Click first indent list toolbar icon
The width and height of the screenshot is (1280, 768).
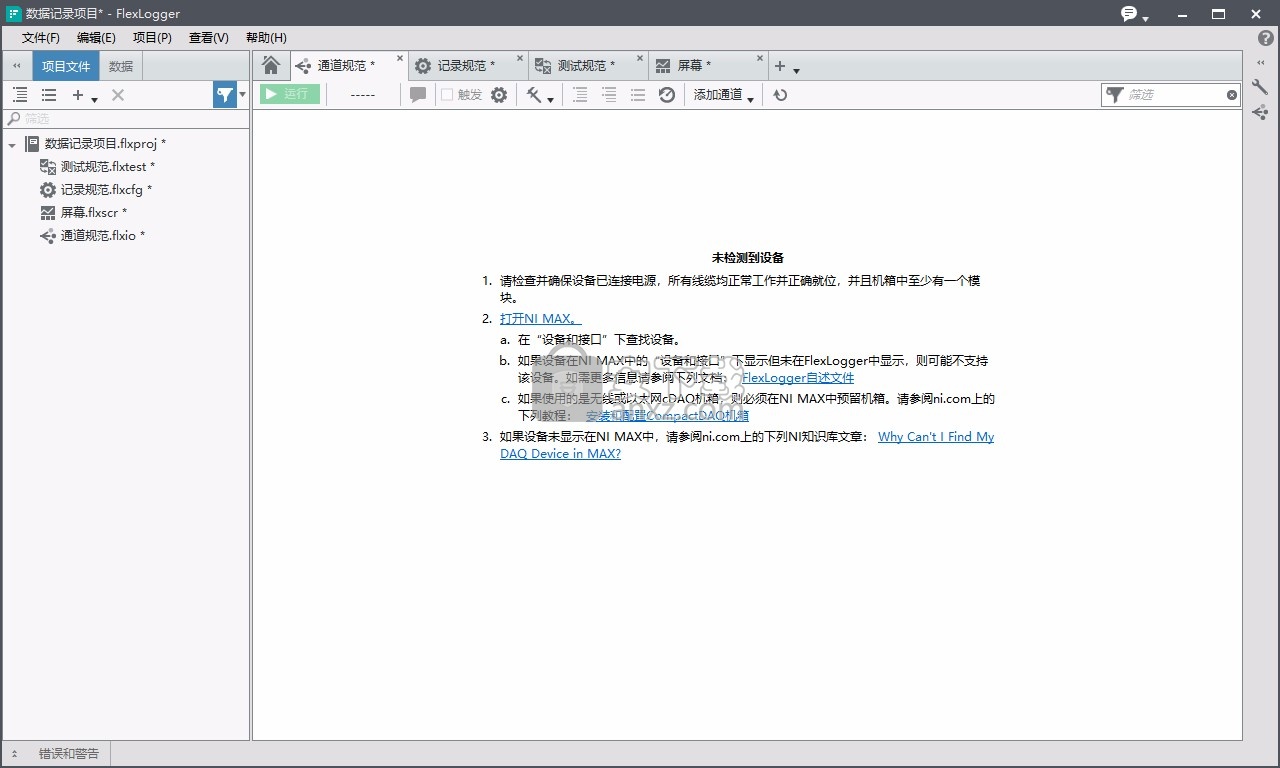click(580, 95)
